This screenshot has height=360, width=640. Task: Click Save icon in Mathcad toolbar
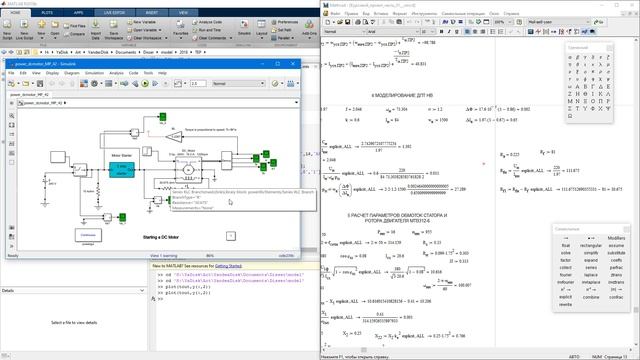[348, 22]
